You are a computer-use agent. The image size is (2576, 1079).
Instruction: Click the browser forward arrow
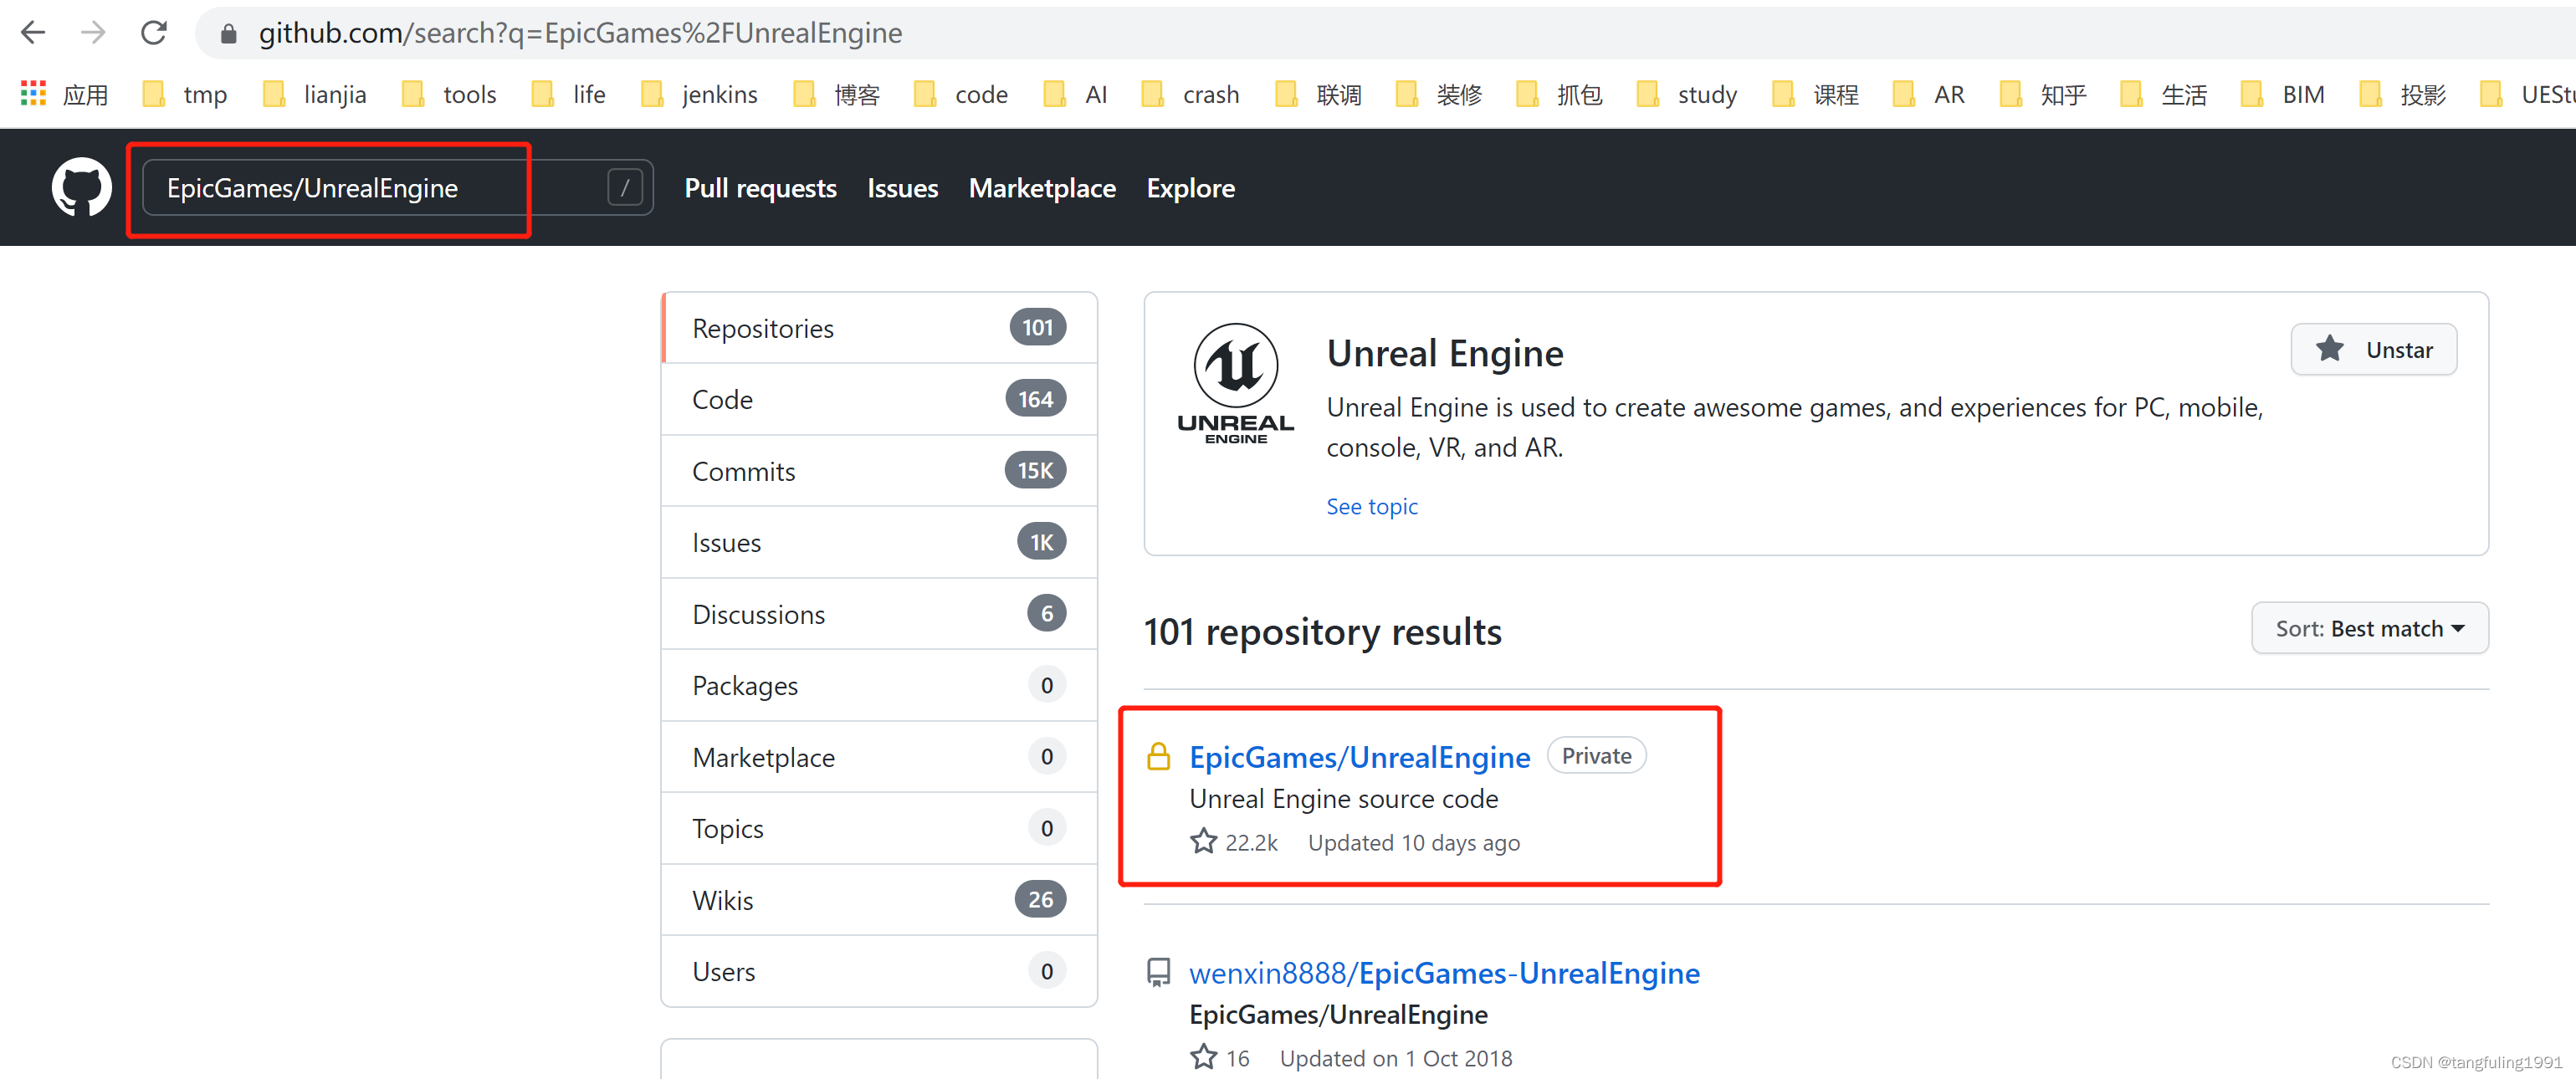[93, 33]
